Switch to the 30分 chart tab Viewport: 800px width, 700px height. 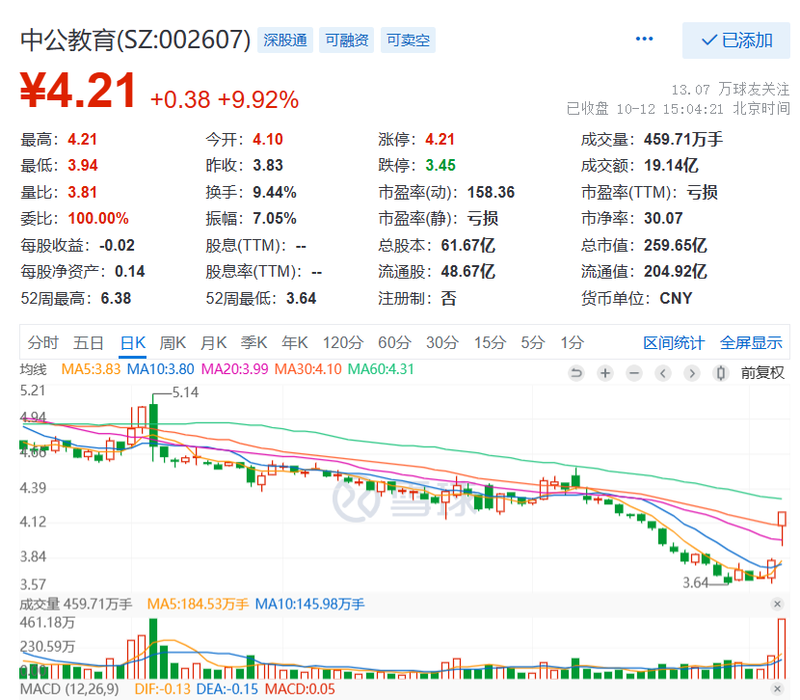tap(442, 342)
